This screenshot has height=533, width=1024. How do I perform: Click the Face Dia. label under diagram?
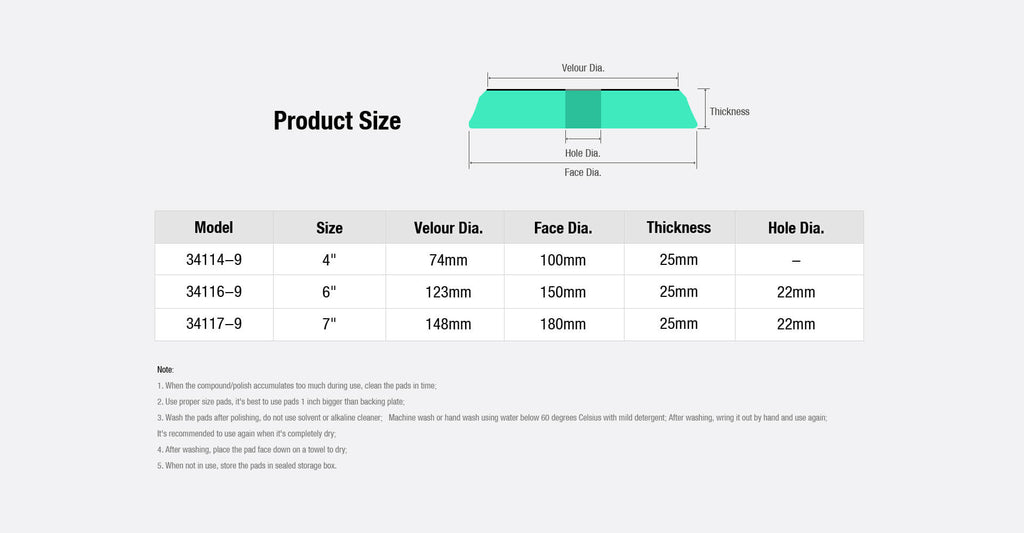click(x=583, y=172)
